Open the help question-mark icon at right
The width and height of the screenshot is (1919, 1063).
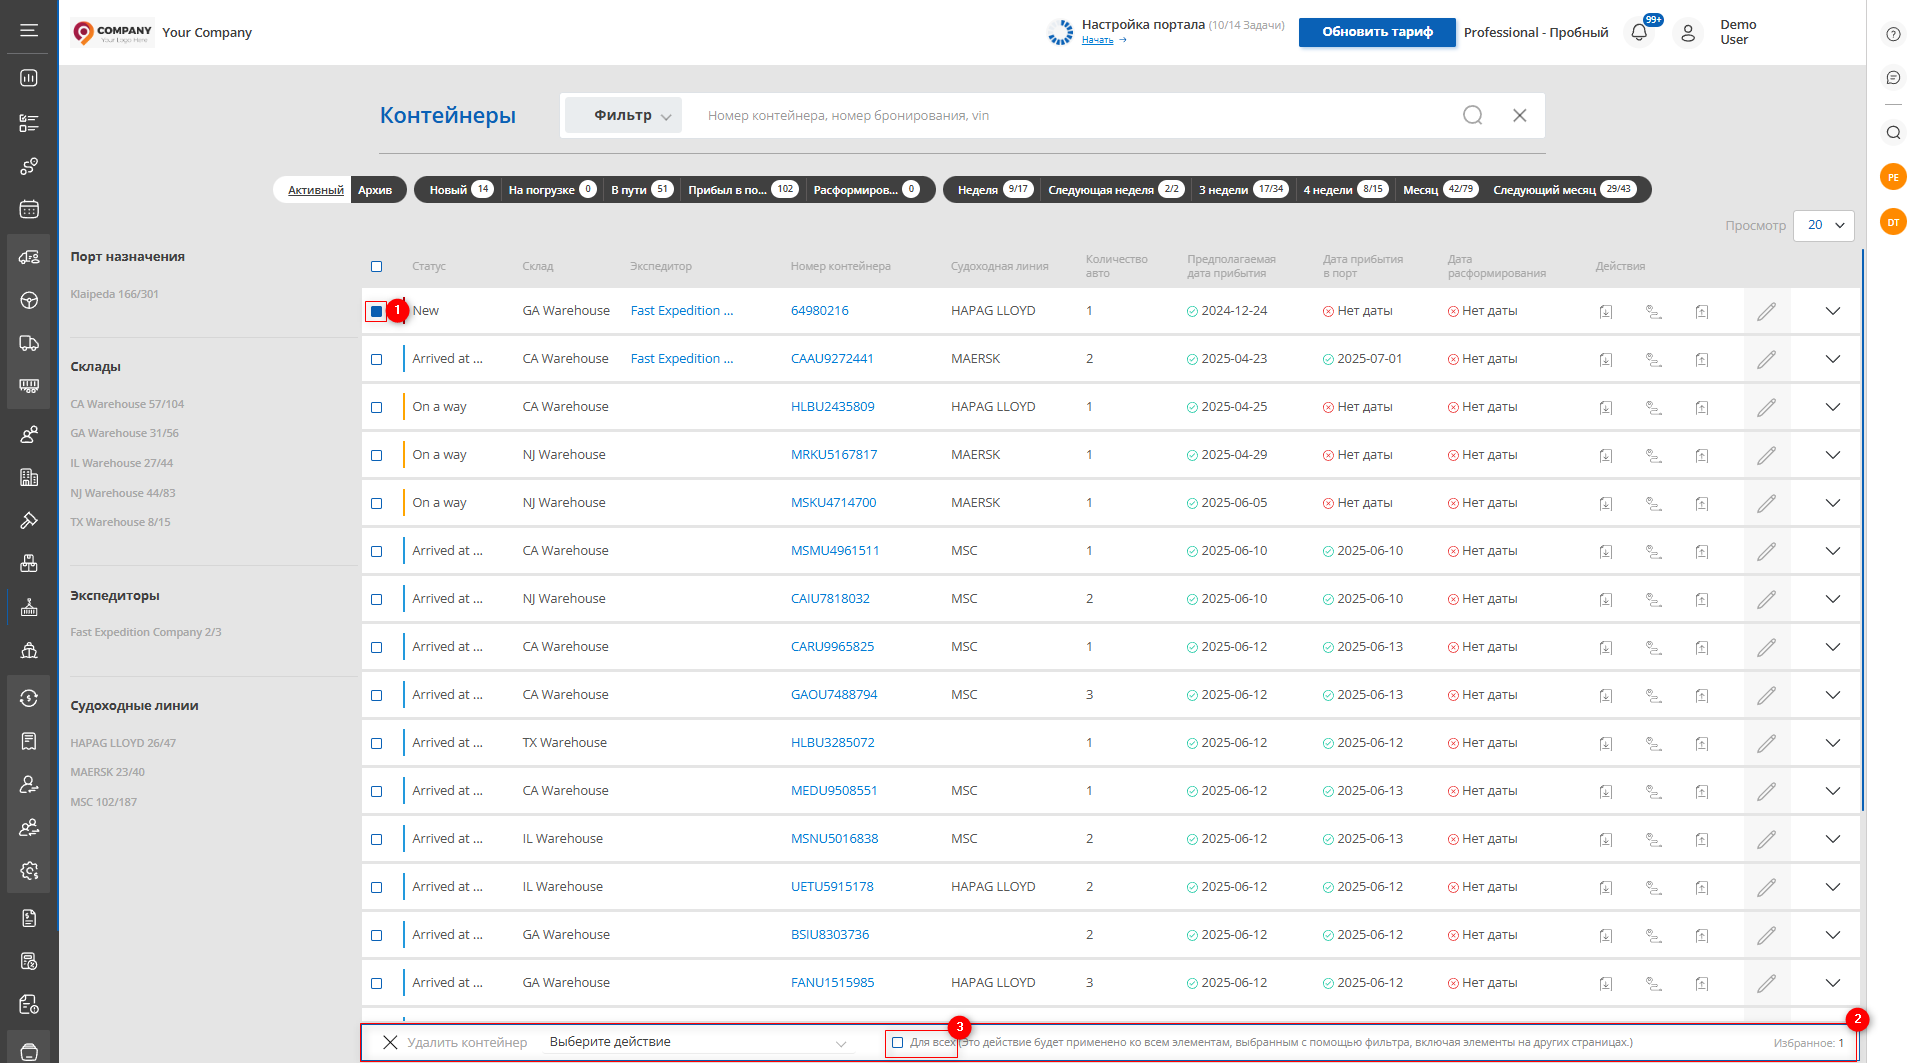point(1893,34)
